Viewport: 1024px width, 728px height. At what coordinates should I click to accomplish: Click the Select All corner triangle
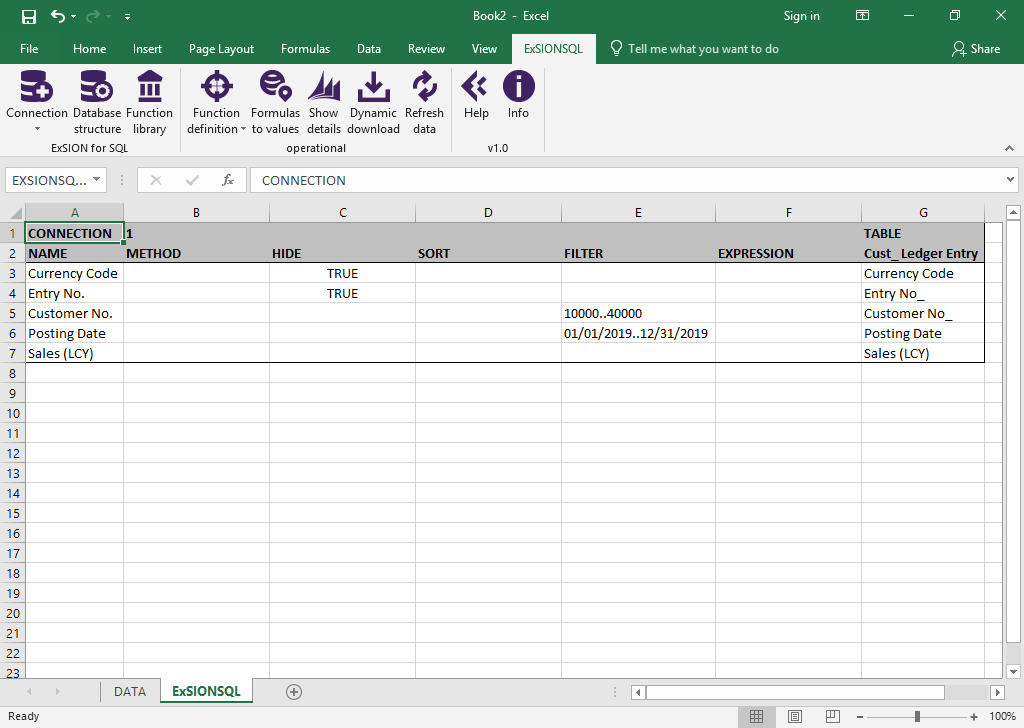tap(16, 212)
